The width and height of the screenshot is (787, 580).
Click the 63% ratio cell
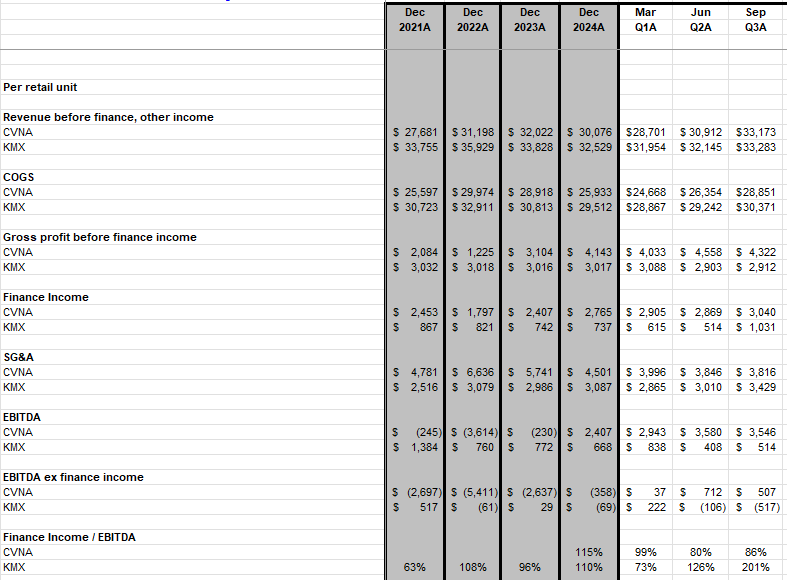pos(415,567)
